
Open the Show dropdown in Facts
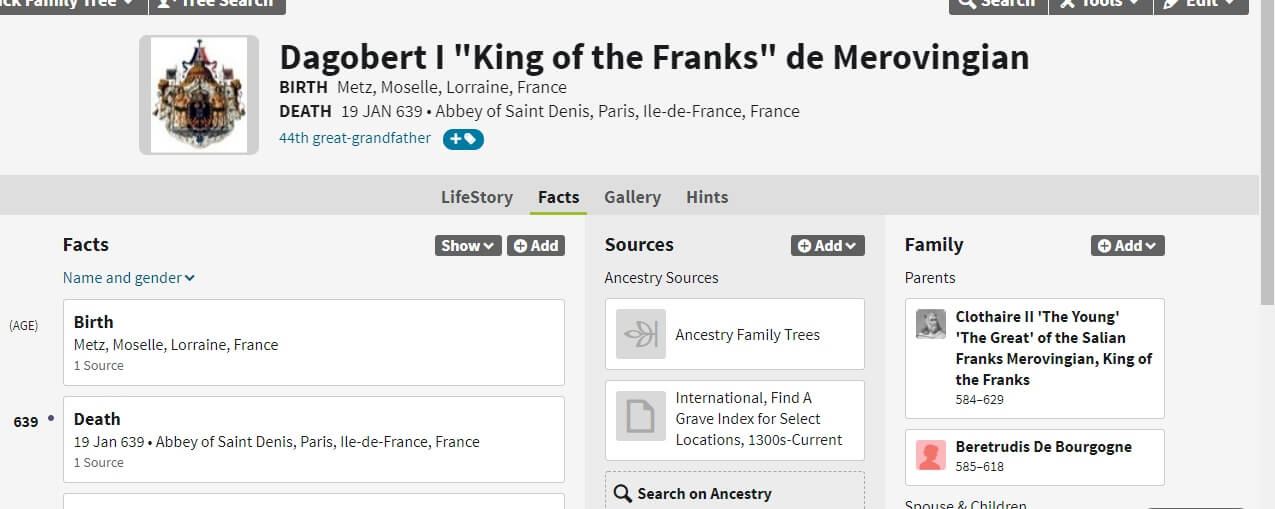[x=467, y=245]
